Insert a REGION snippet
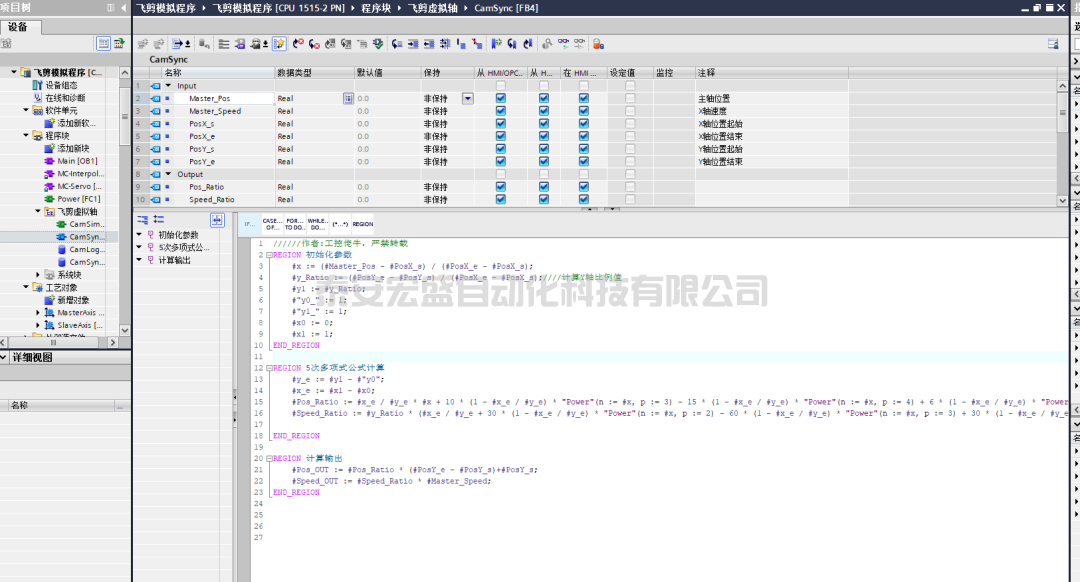This screenshot has height=582, width=1080. click(362, 224)
